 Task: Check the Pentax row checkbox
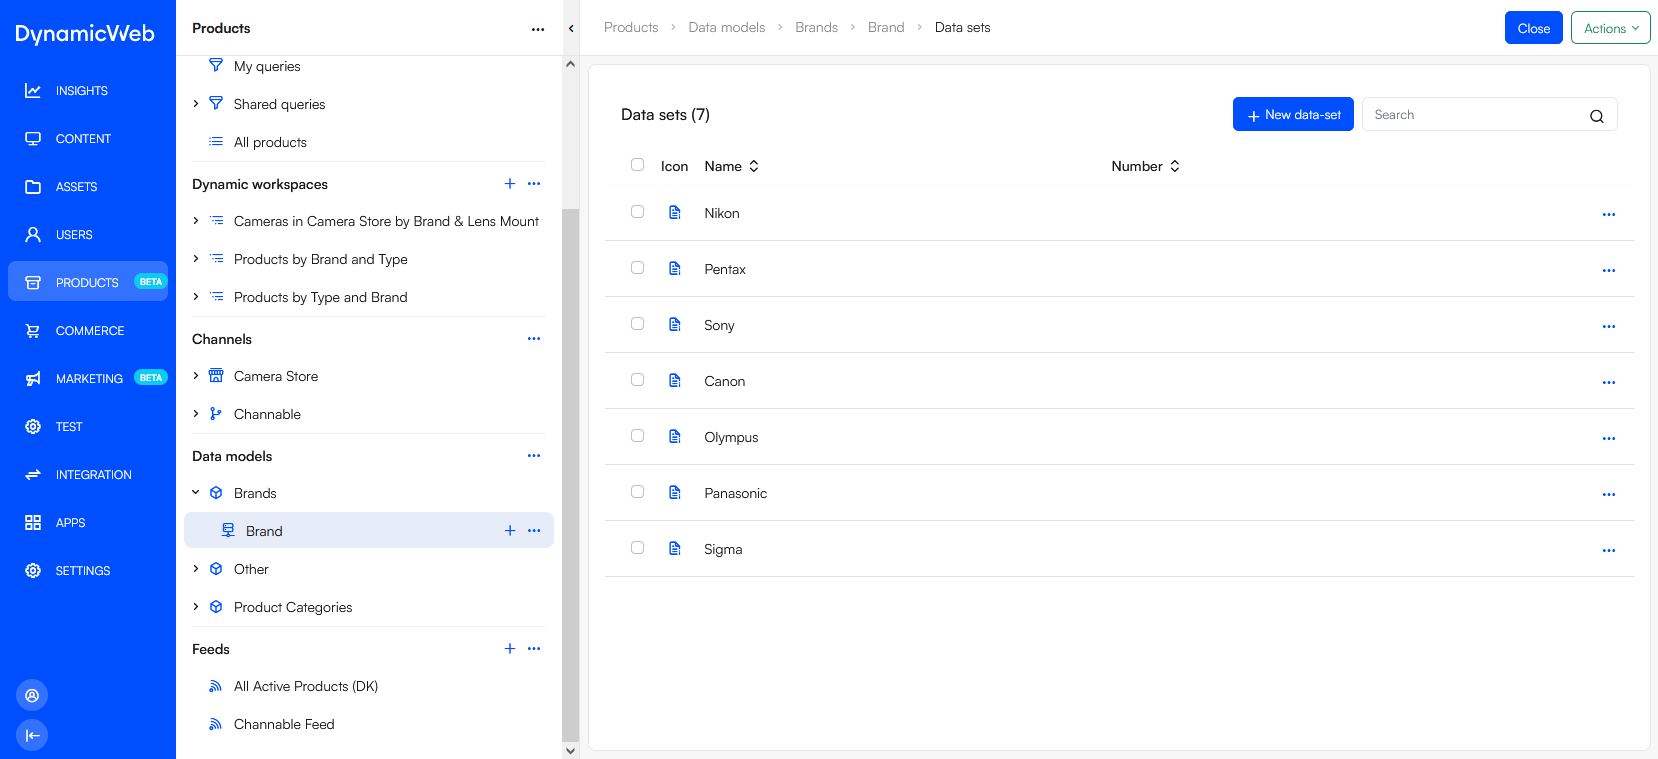(x=637, y=268)
